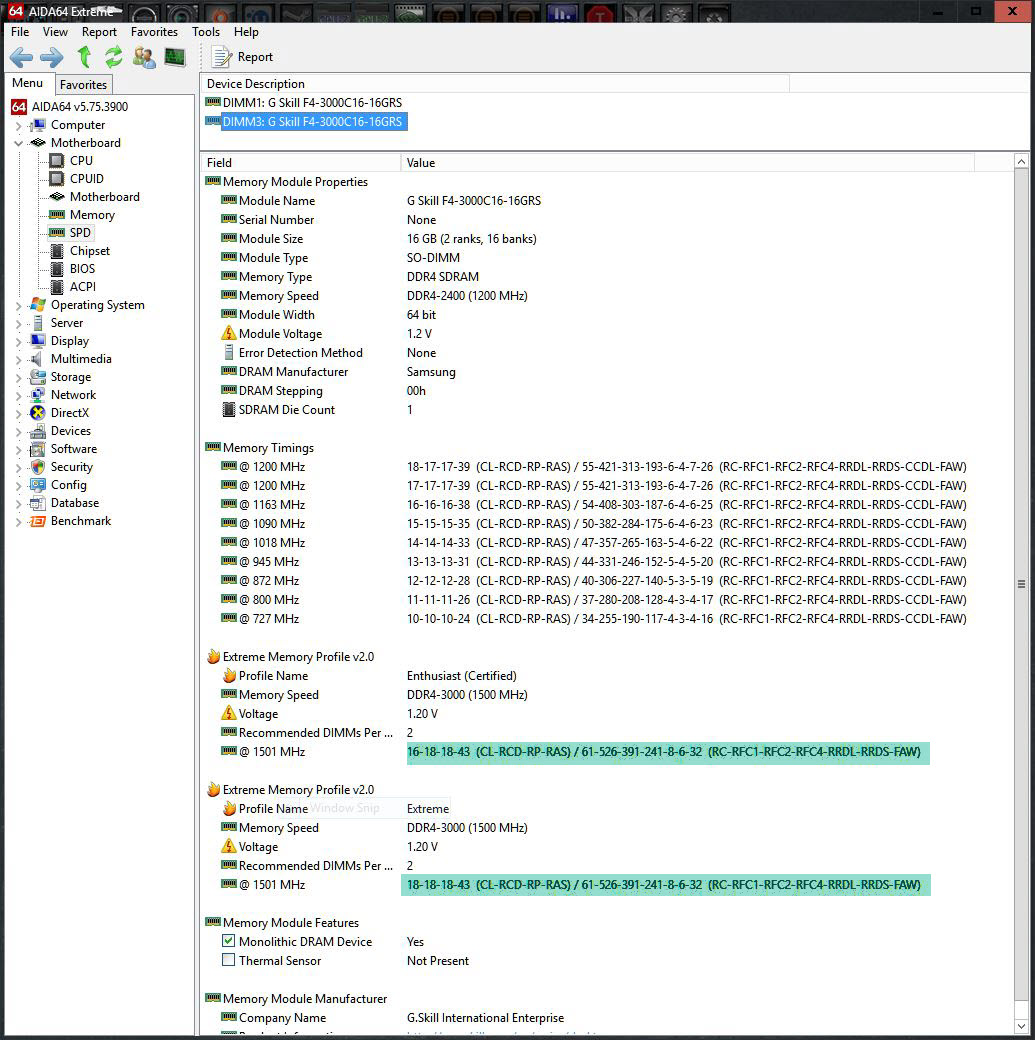Expand the Operating System tree node
The image size is (1035, 1040).
pos(19,306)
